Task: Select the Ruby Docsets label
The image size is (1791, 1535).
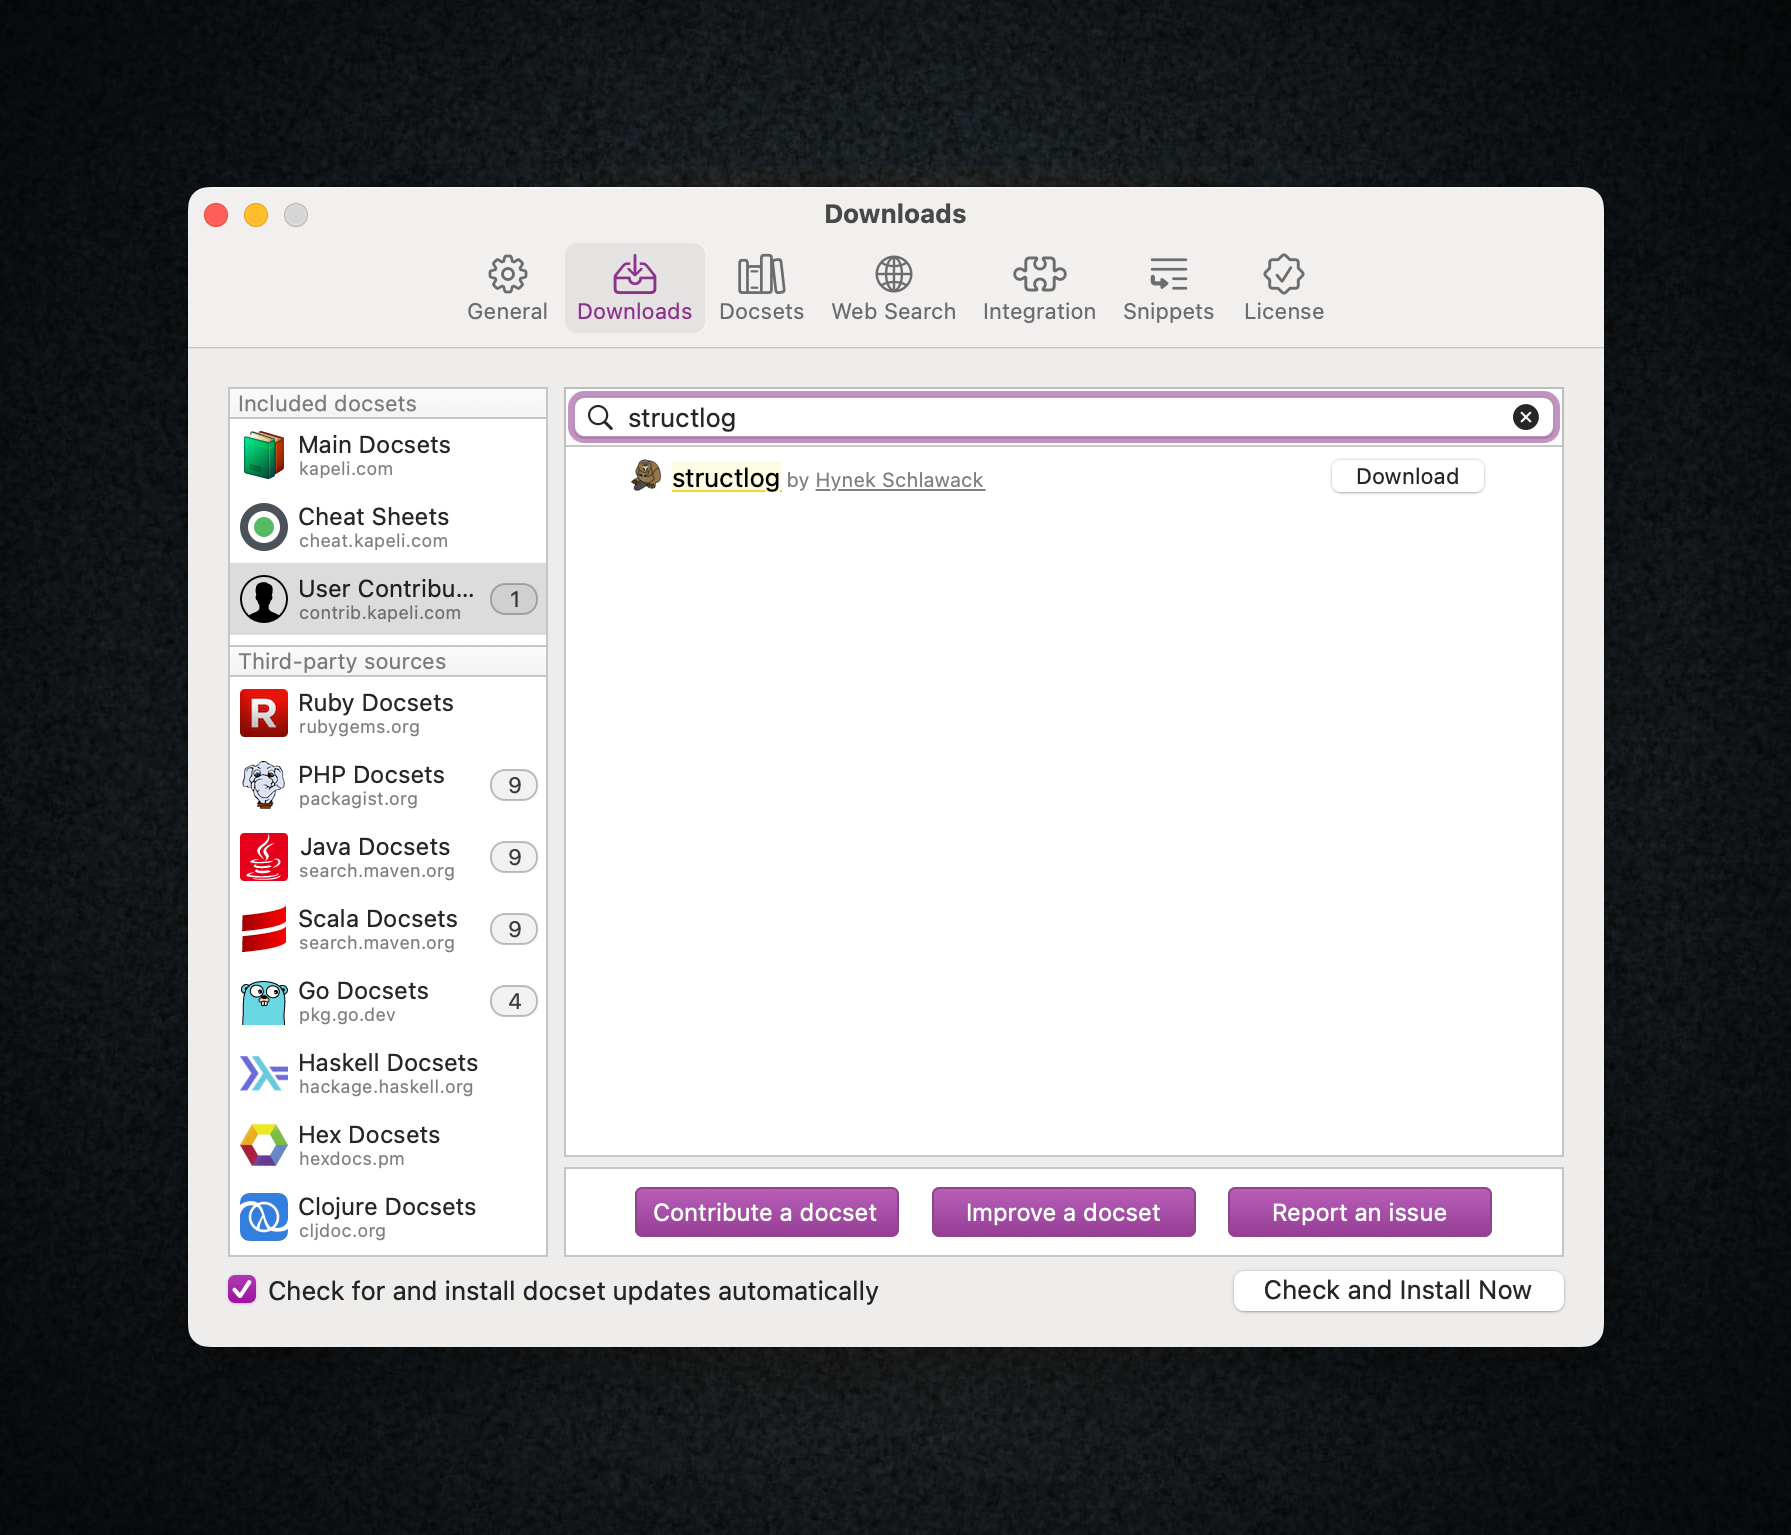Action: 375,702
